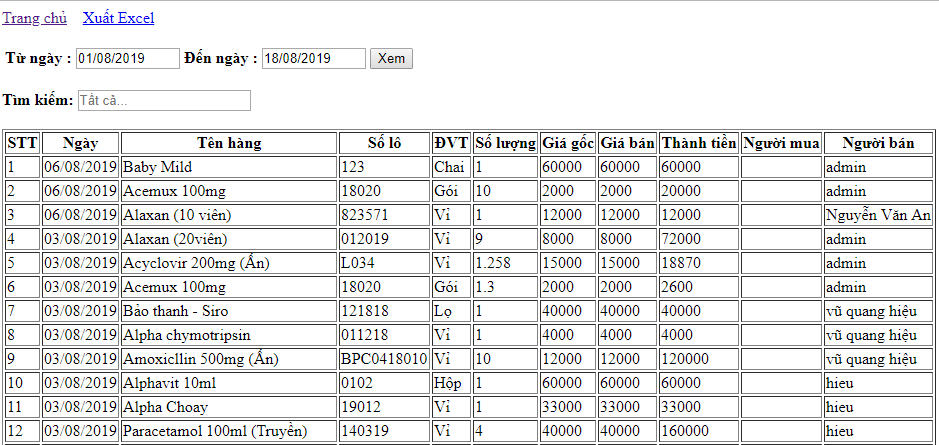The image size is (939, 445).
Task: Click the Số lô column header
Action: pyautogui.click(x=384, y=143)
